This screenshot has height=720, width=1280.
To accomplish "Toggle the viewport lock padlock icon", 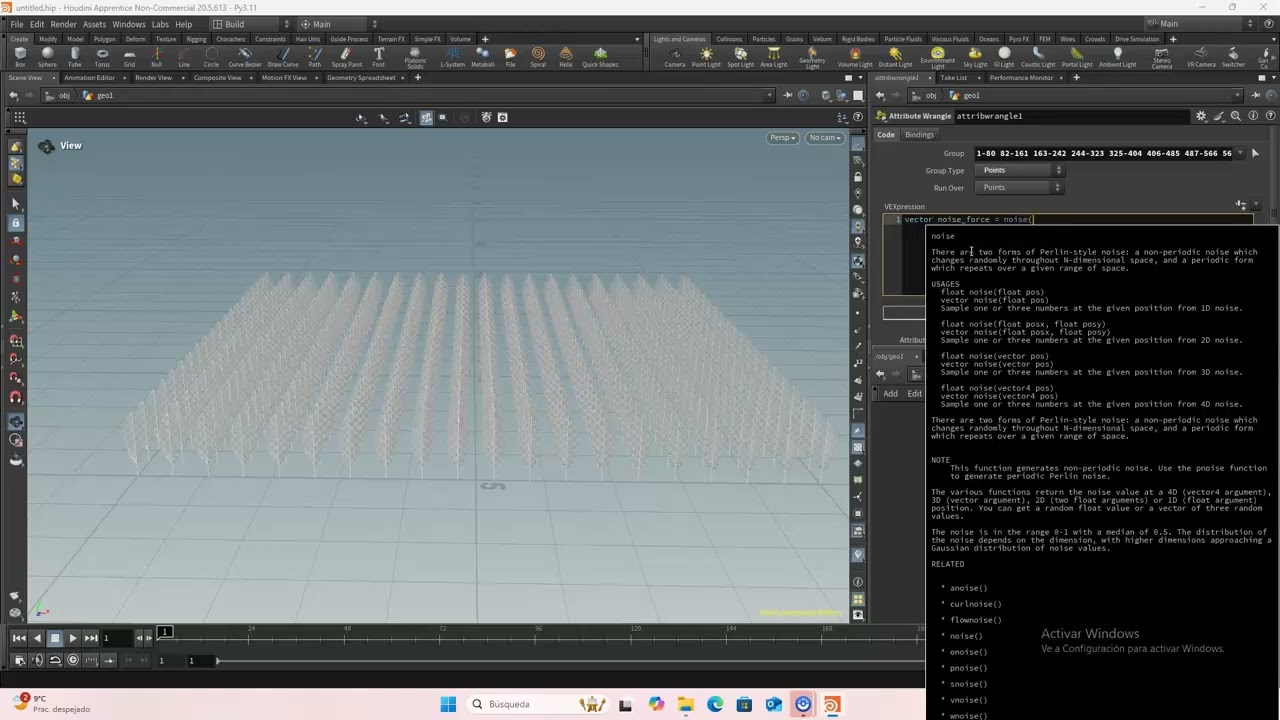I will point(857,177).
